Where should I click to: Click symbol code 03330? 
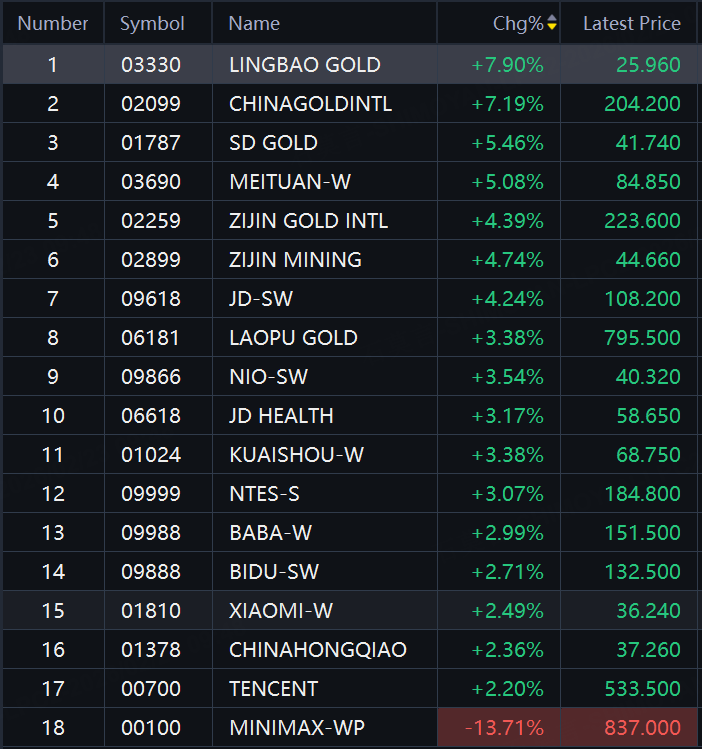[x=151, y=64]
